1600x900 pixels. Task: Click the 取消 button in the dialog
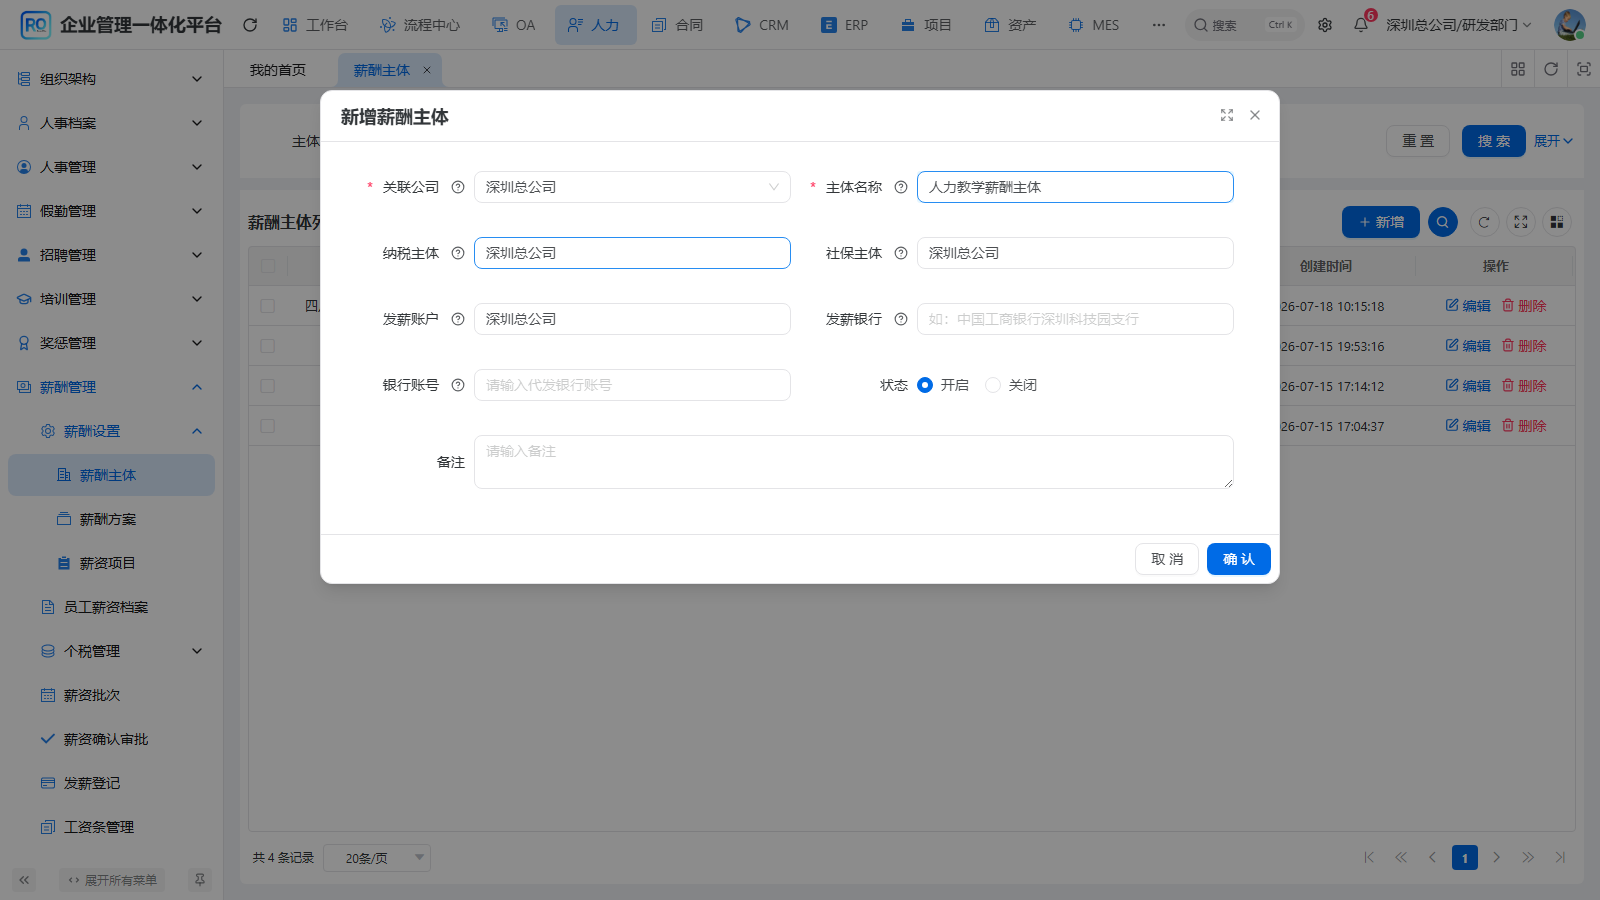point(1167,559)
